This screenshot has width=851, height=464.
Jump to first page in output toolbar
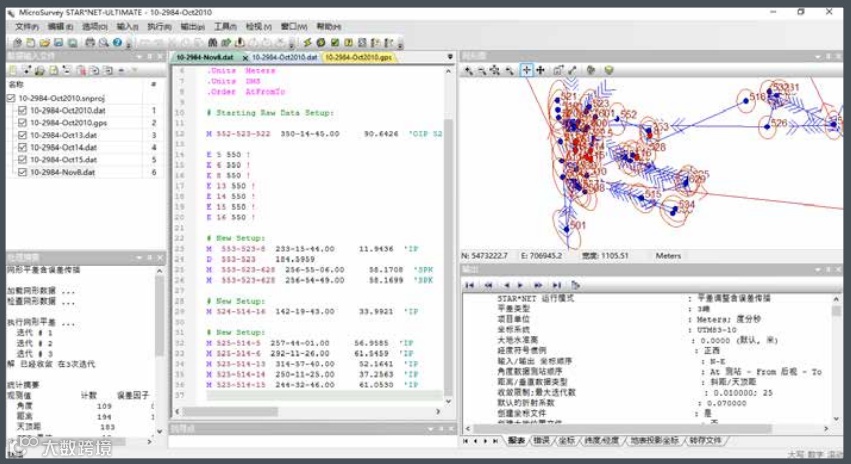coord(470,285)
